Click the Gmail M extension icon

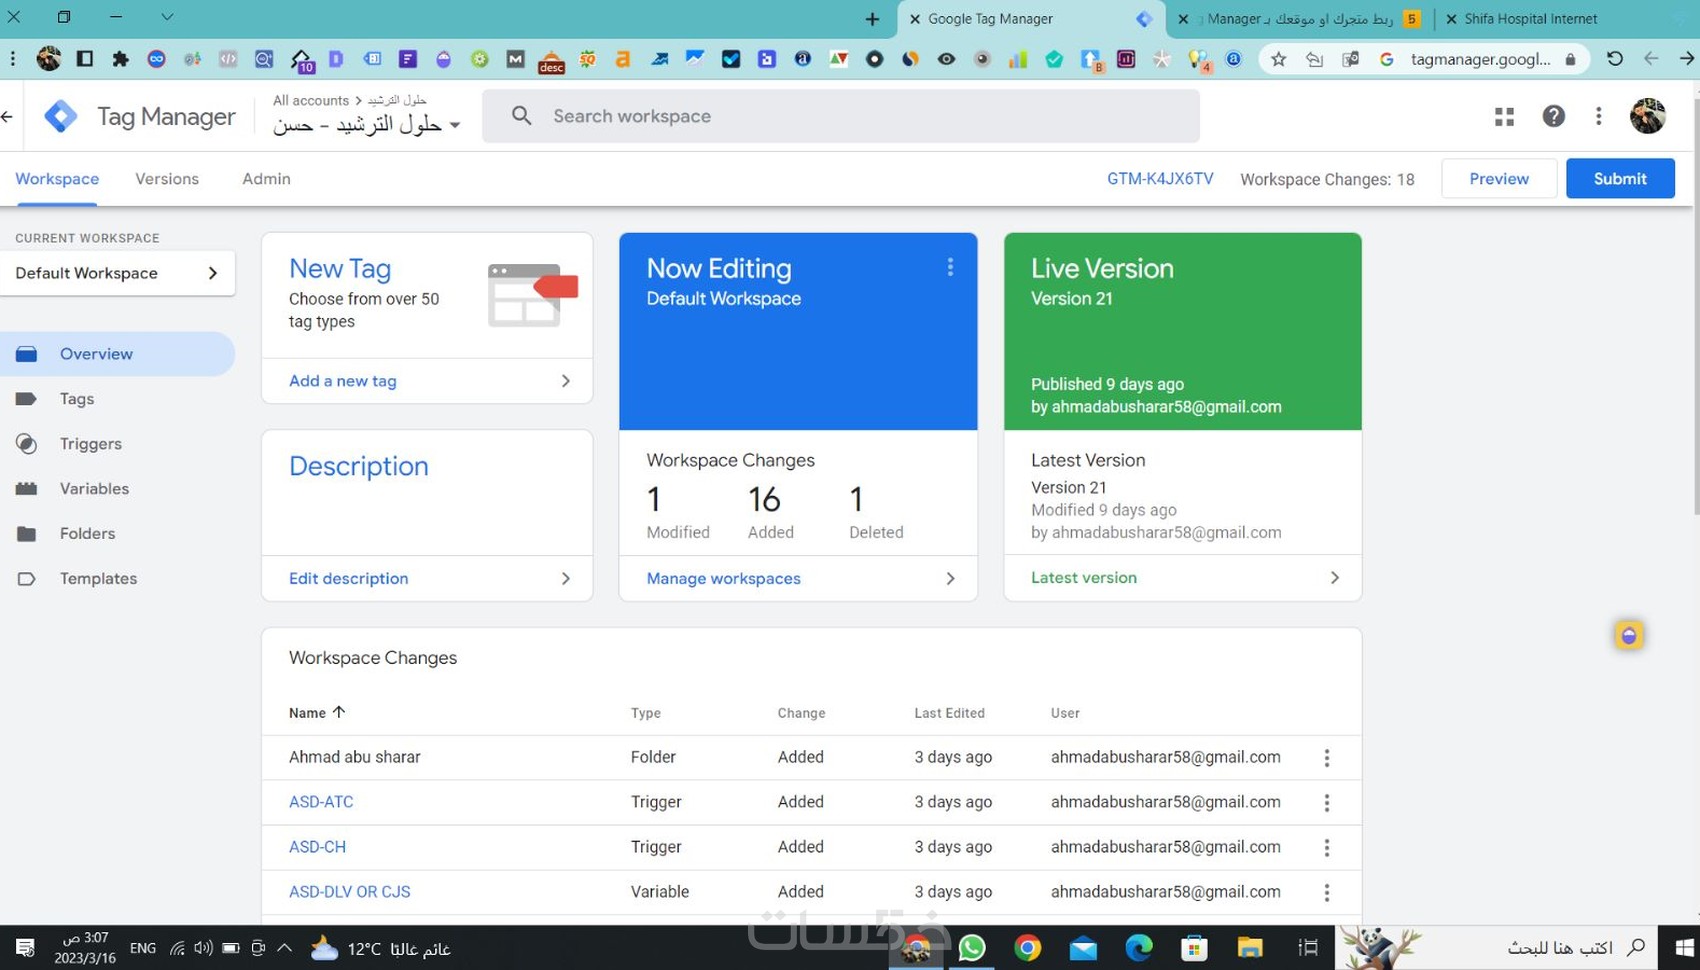coord(515,59)
